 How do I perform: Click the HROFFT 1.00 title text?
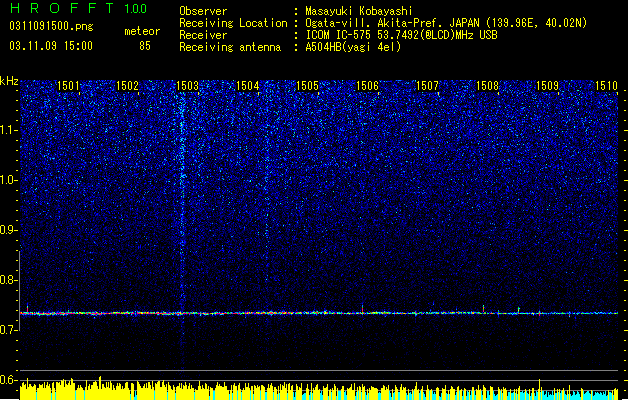(79, 8)
